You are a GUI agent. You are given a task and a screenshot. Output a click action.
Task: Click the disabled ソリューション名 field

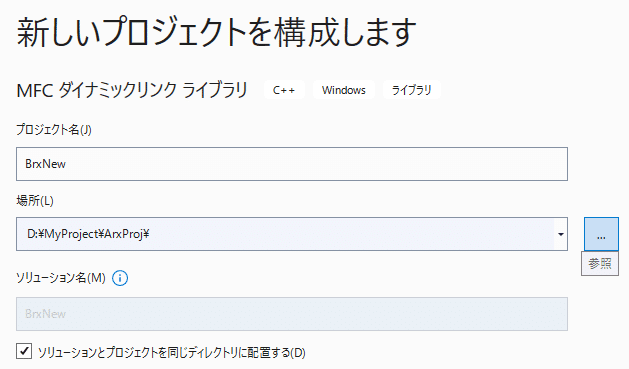[x=292, y=314]
